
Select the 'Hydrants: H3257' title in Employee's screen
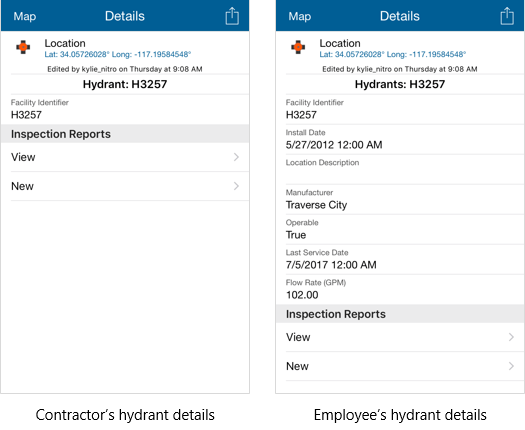400,84
